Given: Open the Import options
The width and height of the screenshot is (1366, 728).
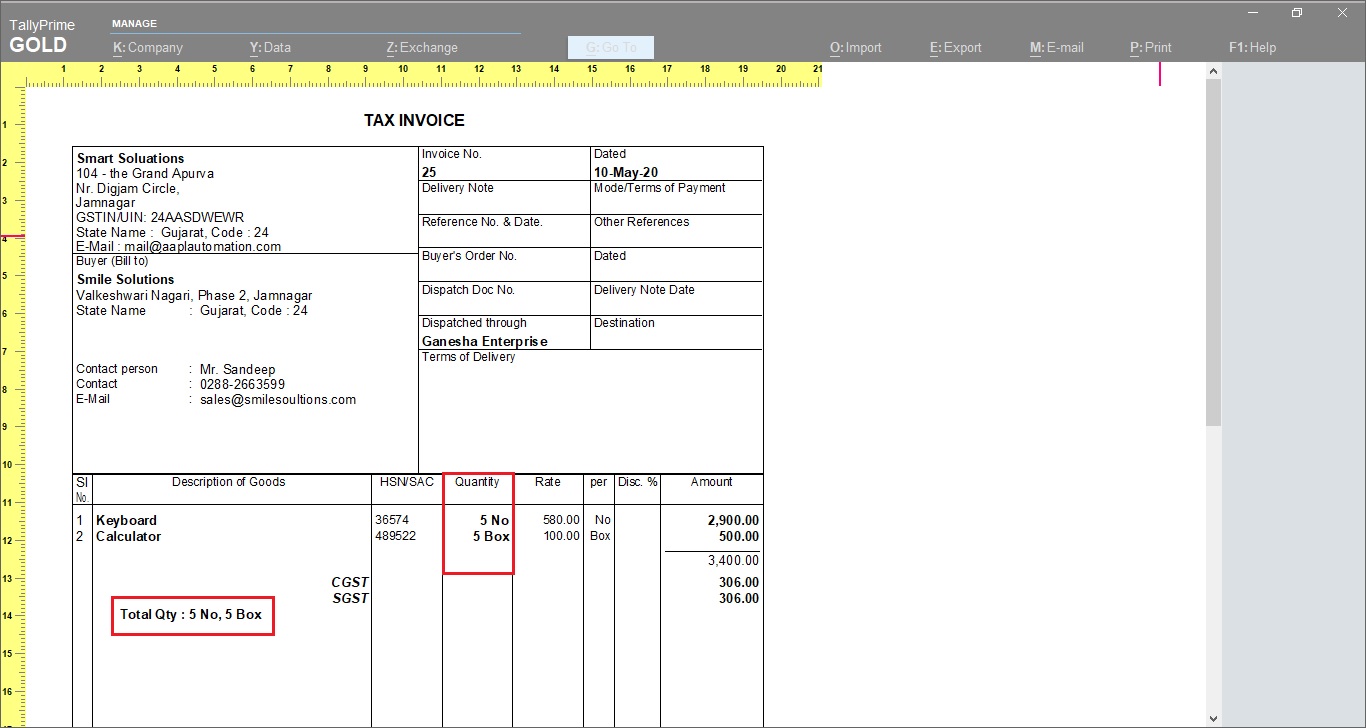Looking at the screenshot, I should click(855, 47).
